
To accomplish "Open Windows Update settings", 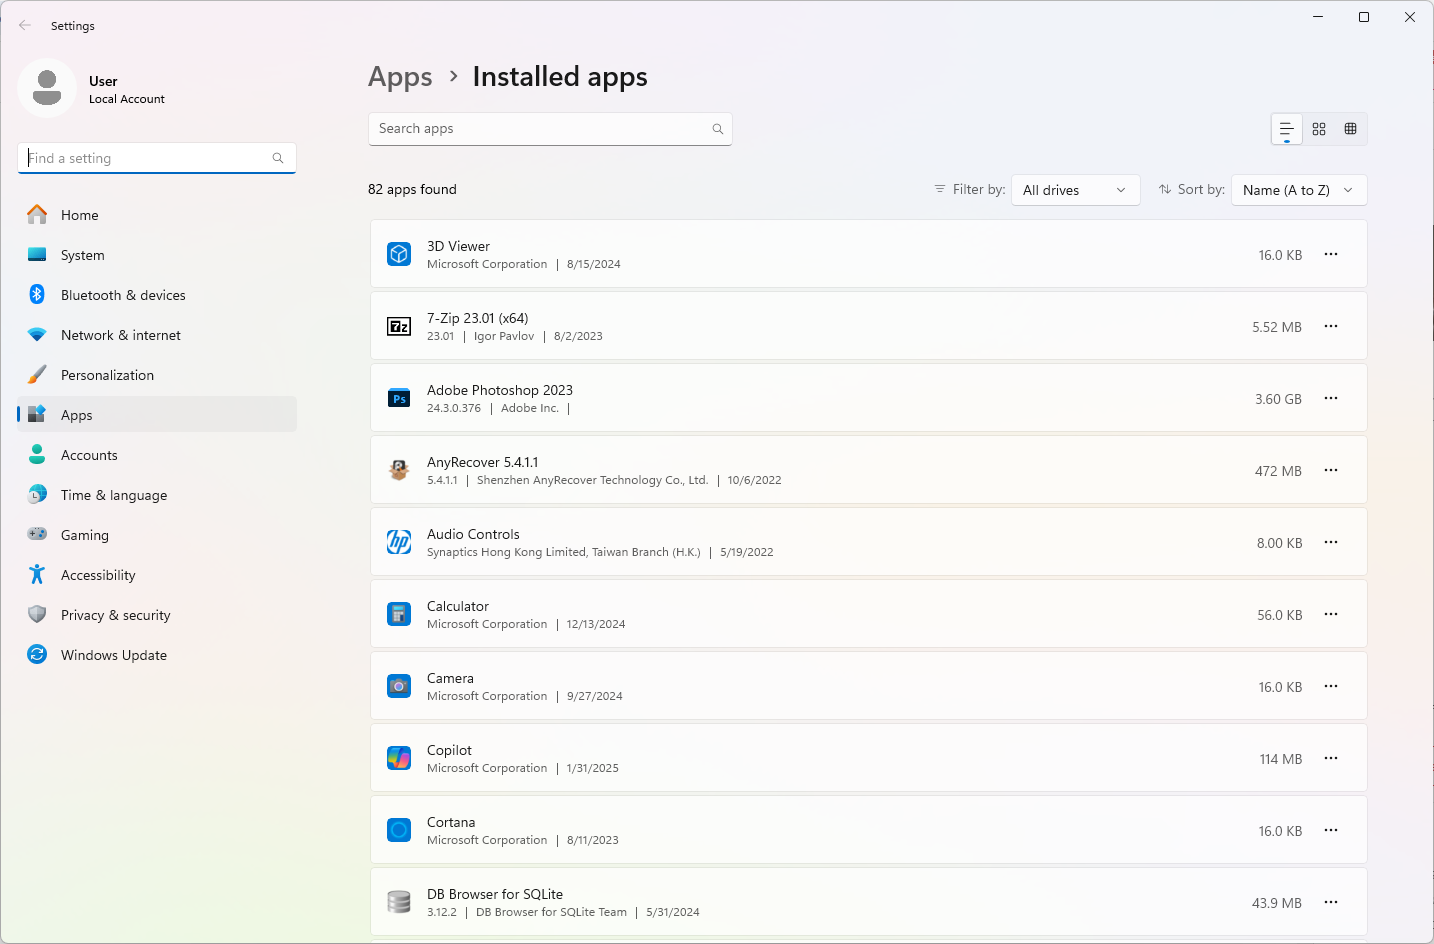I will 157,655.
